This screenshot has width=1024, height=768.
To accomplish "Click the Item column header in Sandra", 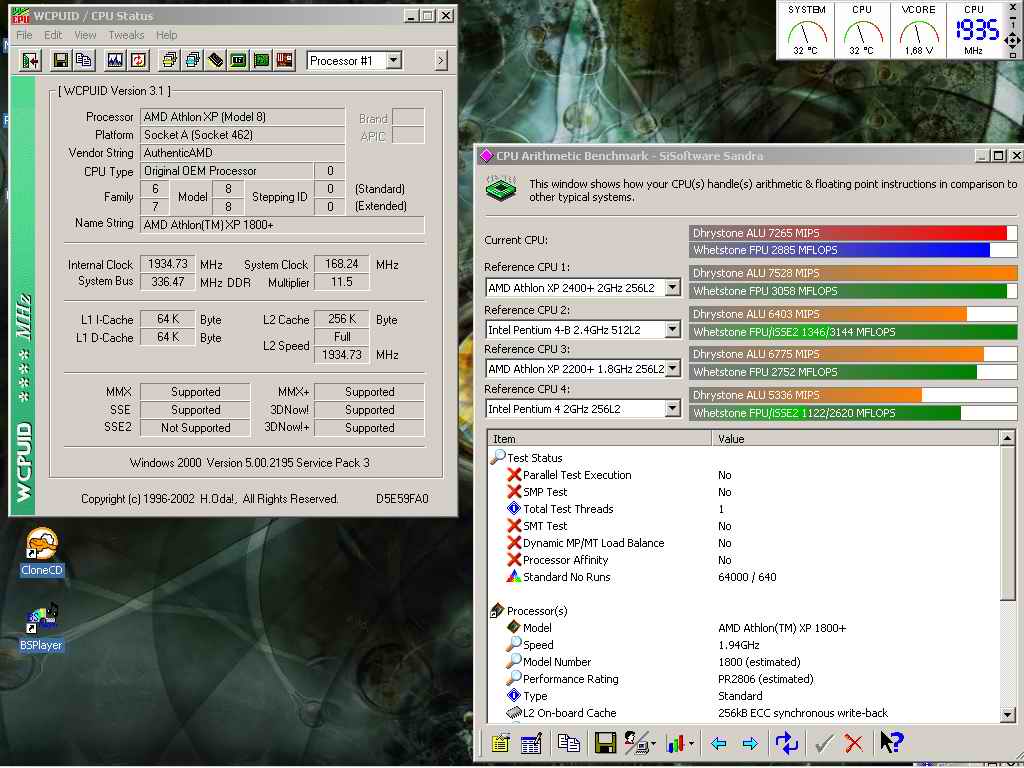I will (600, 439).
